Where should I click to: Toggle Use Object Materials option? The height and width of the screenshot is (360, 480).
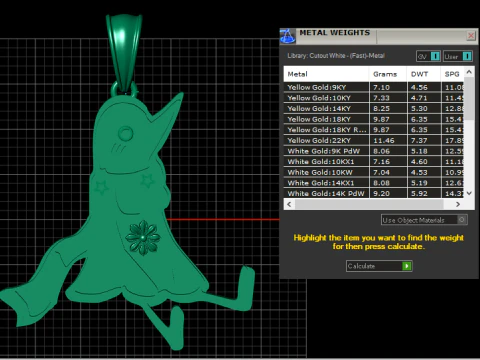424,220
